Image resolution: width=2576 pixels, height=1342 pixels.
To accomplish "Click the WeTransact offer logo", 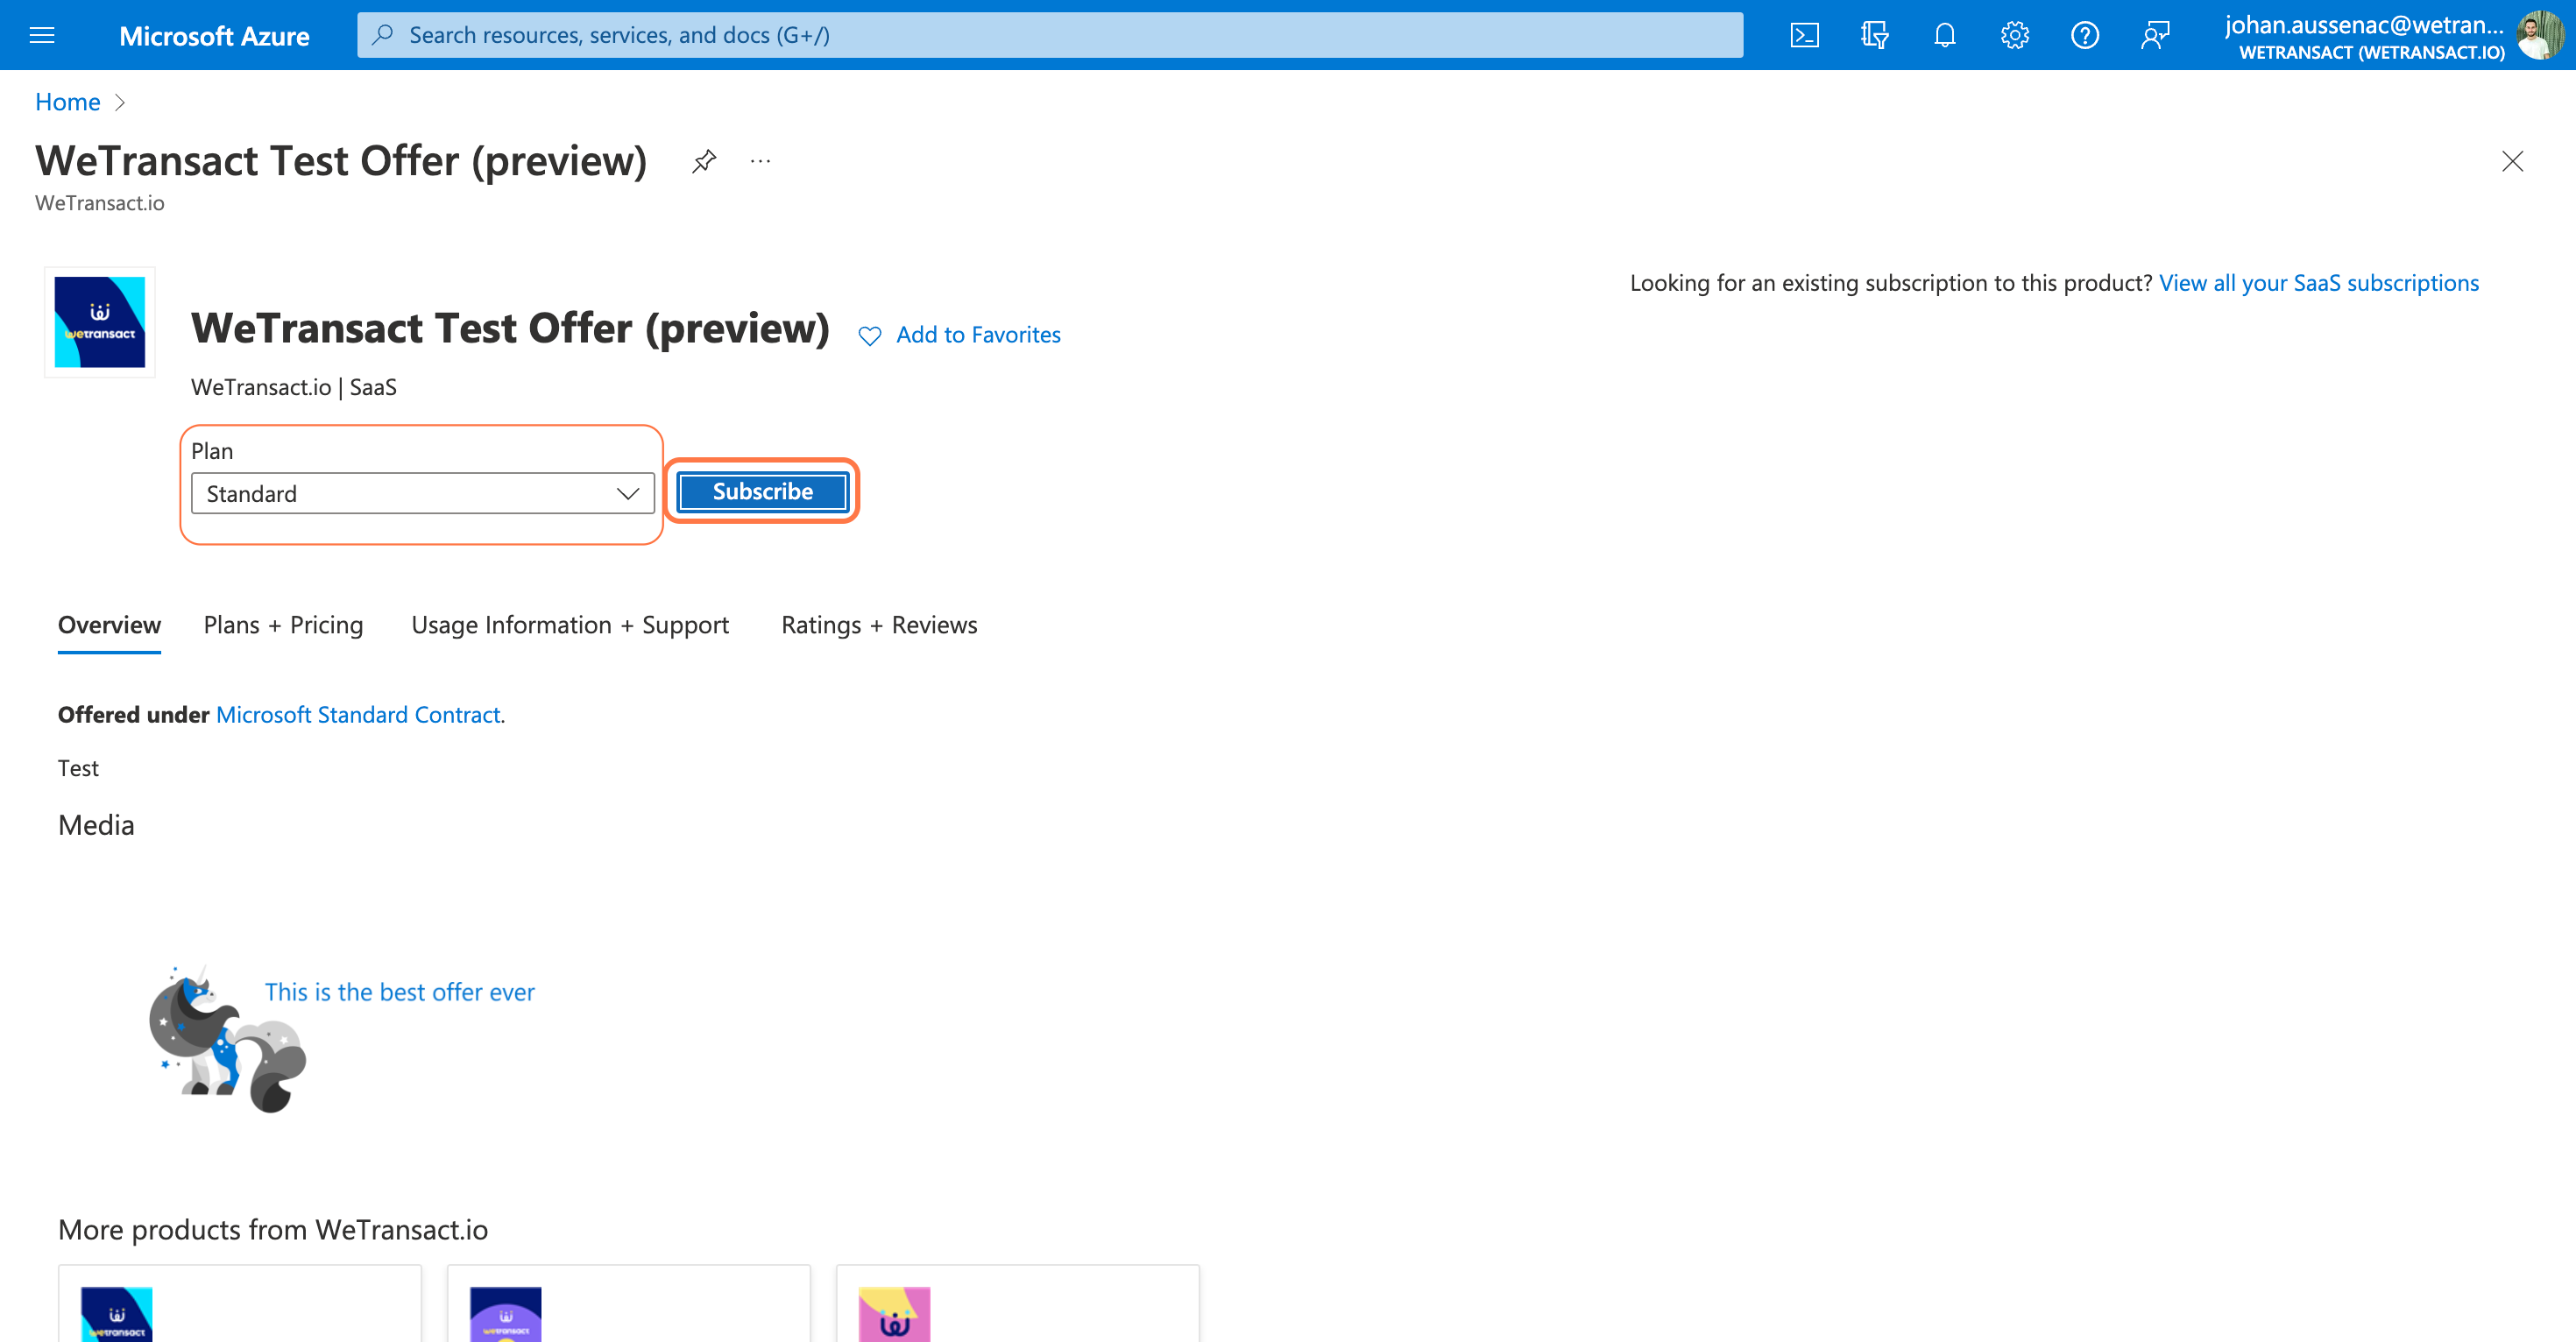I will (x=100, y=322).
